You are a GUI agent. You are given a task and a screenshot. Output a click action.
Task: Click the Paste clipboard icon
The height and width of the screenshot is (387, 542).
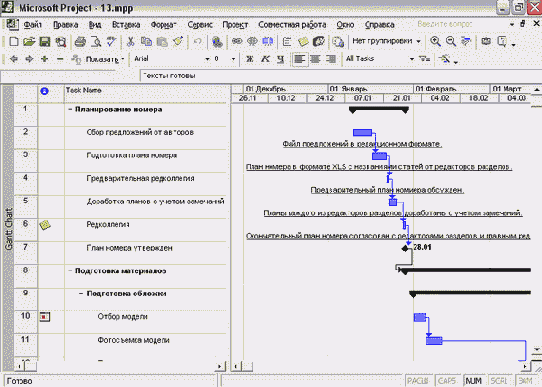[162, 42]
